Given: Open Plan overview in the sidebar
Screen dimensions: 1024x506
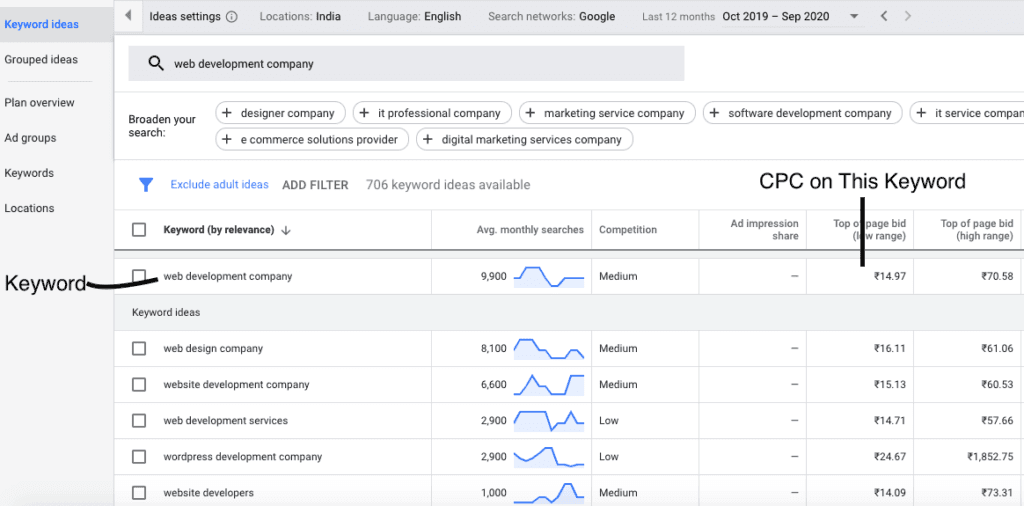Looking at the screenshot, I should tap(39, 103).
